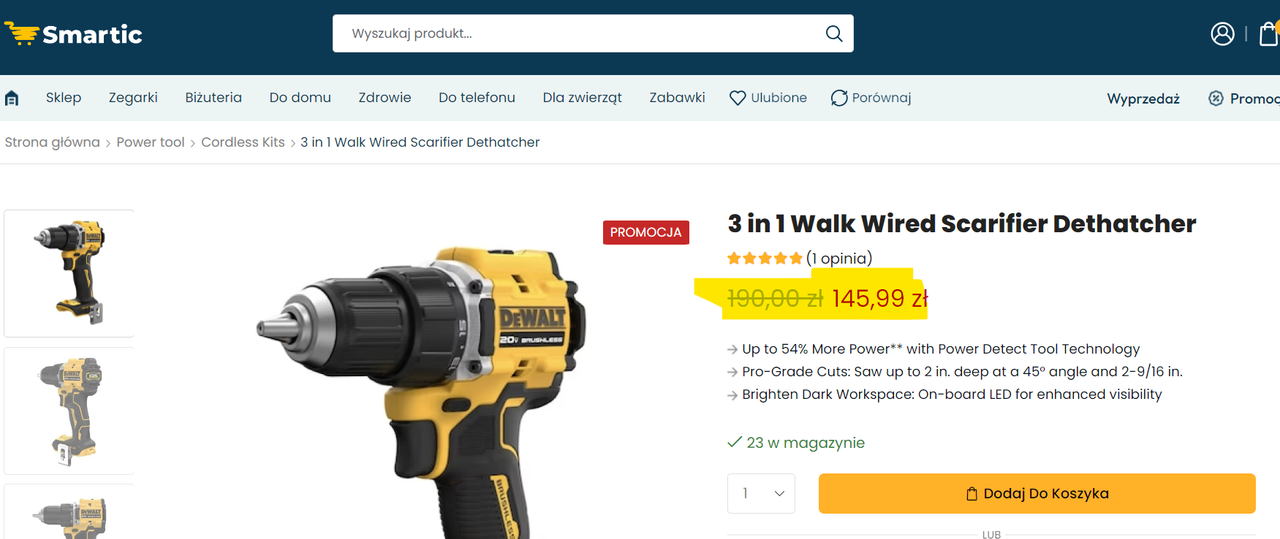Click the Promocje percent badge icon
Screen dimensions: 1280x539
pos(1216,98)
